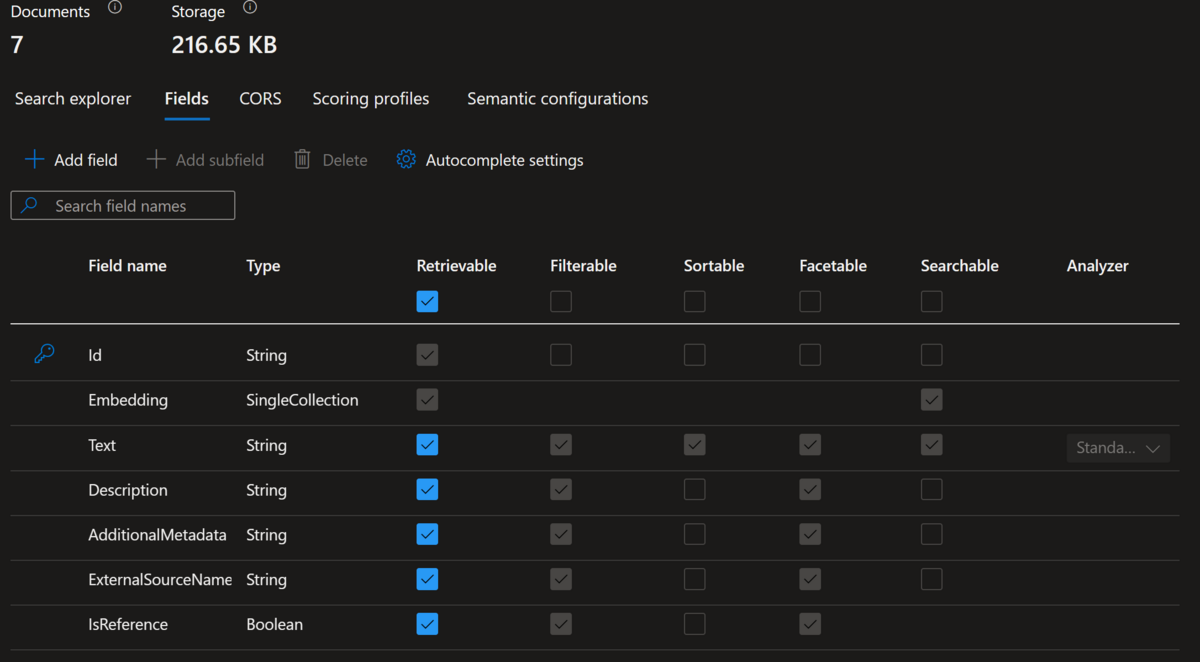Click the Add field plus icon
1200x662 pixels.
pyautogui.click(x=34, y=160)
